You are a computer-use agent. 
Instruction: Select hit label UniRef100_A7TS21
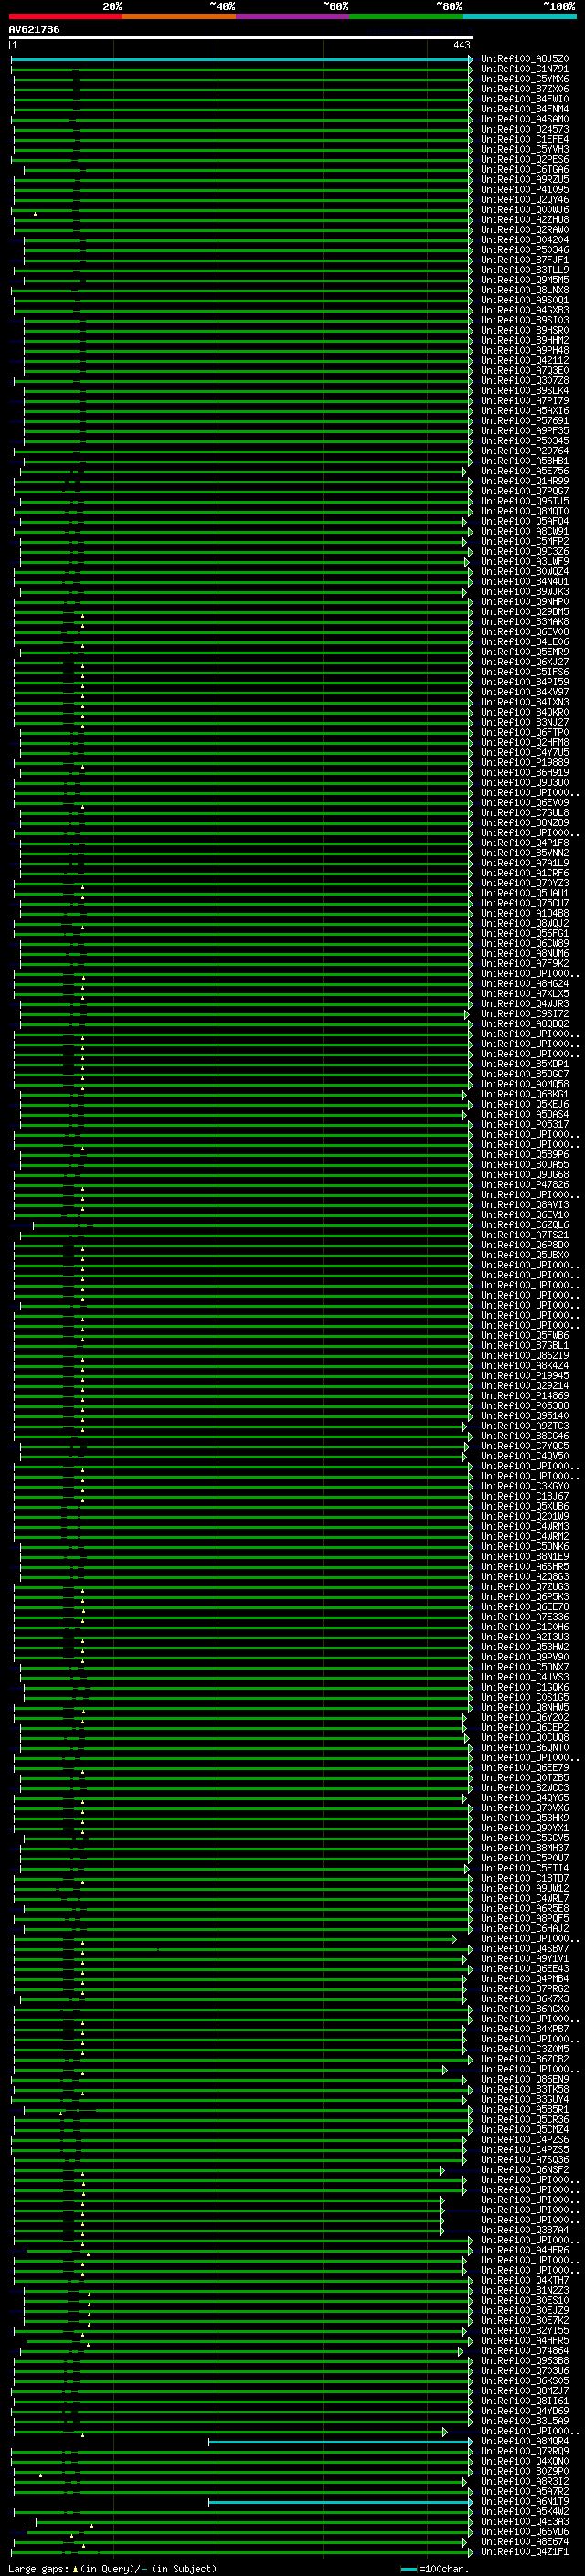click(x=525, y=1235)
